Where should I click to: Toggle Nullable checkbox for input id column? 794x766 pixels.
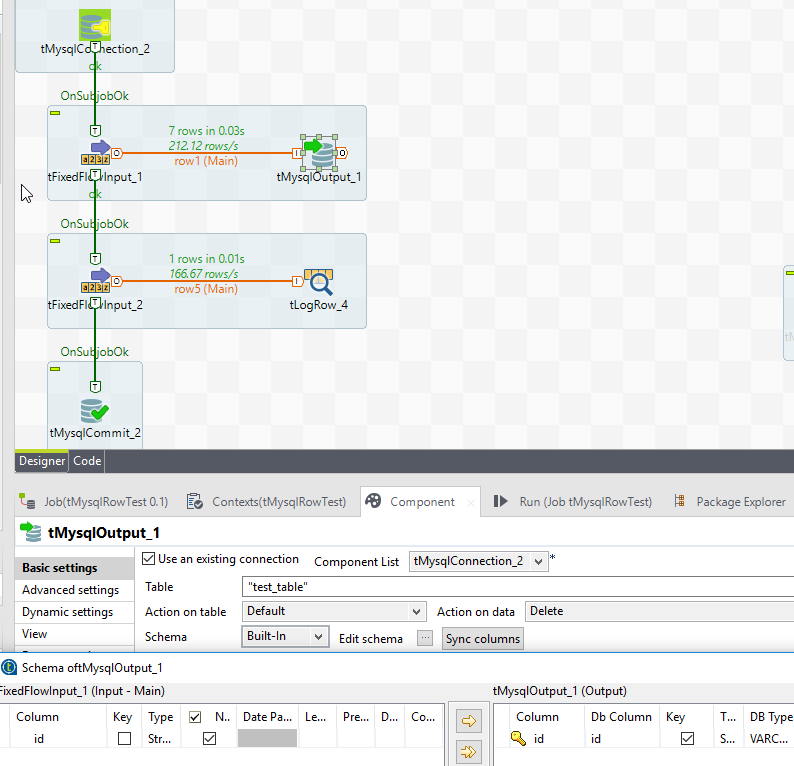pyautogui.click(x=209, y=739)
